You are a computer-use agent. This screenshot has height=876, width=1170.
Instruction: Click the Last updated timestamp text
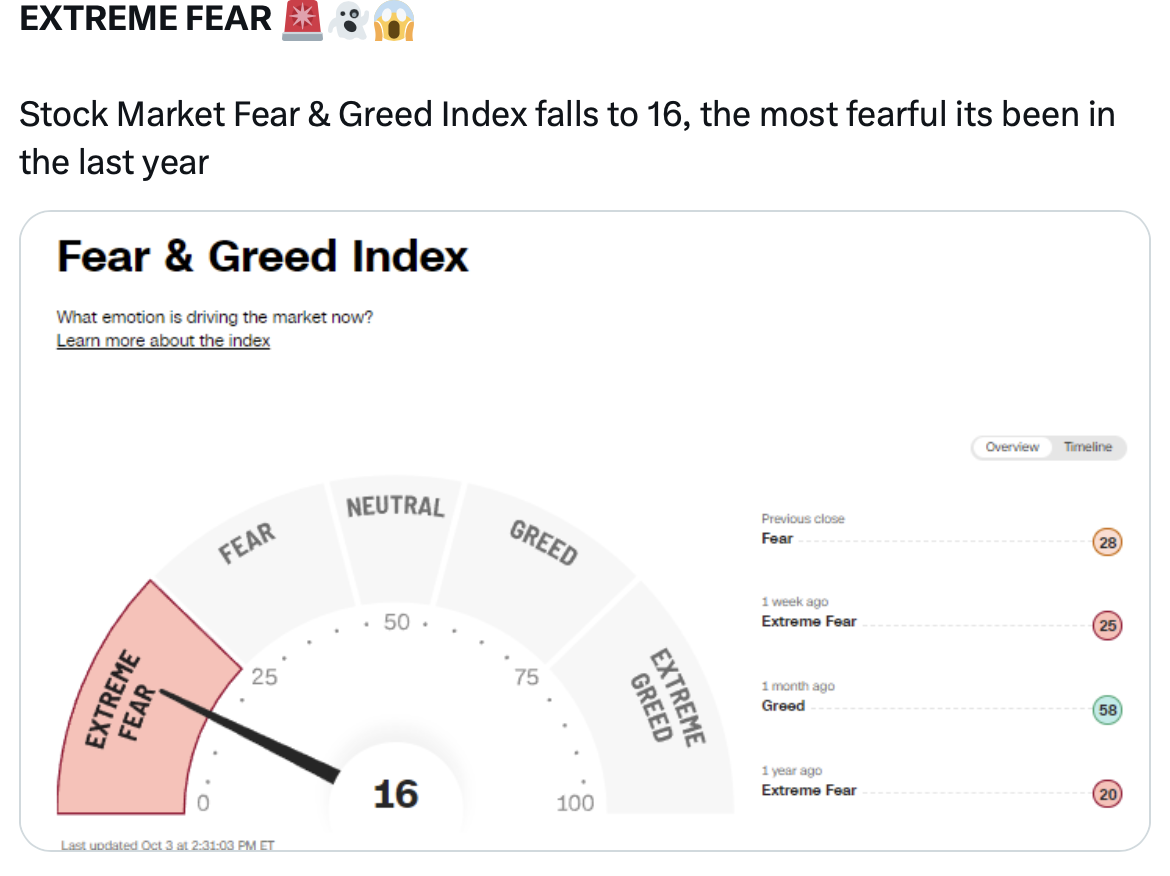pyautogui.click(x=167, y=845)
